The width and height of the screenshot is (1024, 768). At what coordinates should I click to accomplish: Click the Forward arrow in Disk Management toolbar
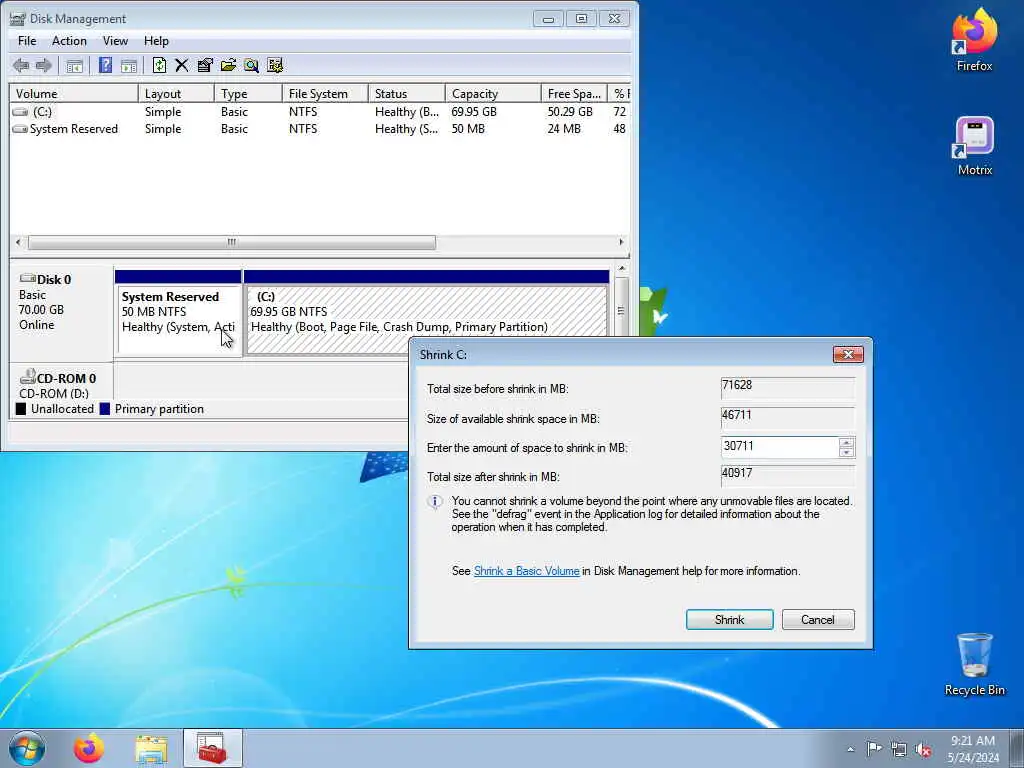44,65
